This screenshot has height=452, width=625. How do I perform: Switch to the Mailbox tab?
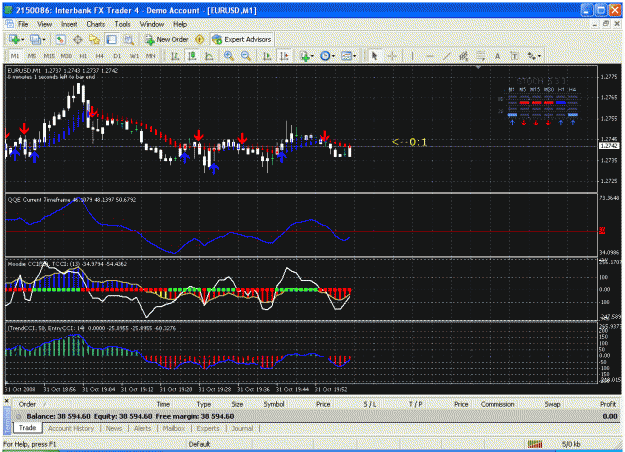coord(174,428)
